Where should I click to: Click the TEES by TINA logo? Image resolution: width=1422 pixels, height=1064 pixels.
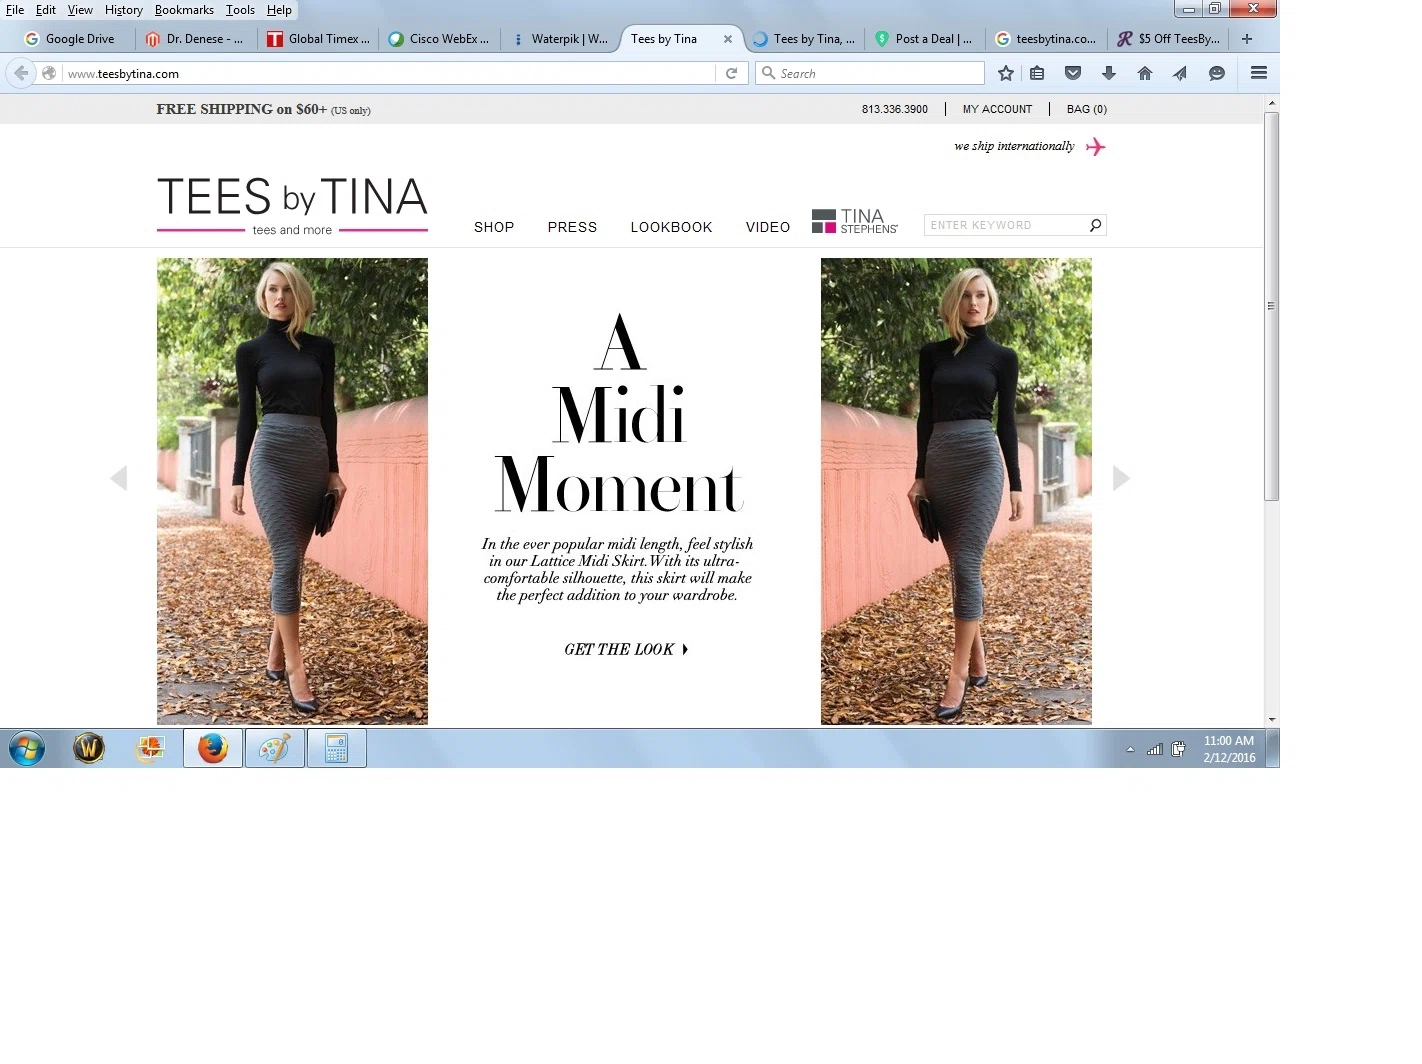[x=292, y=205]
